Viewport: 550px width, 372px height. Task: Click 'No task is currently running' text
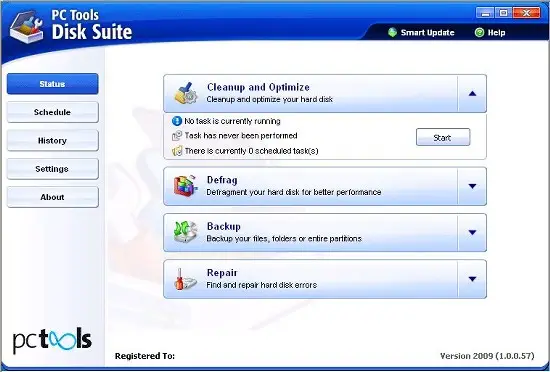coord(233,121)
